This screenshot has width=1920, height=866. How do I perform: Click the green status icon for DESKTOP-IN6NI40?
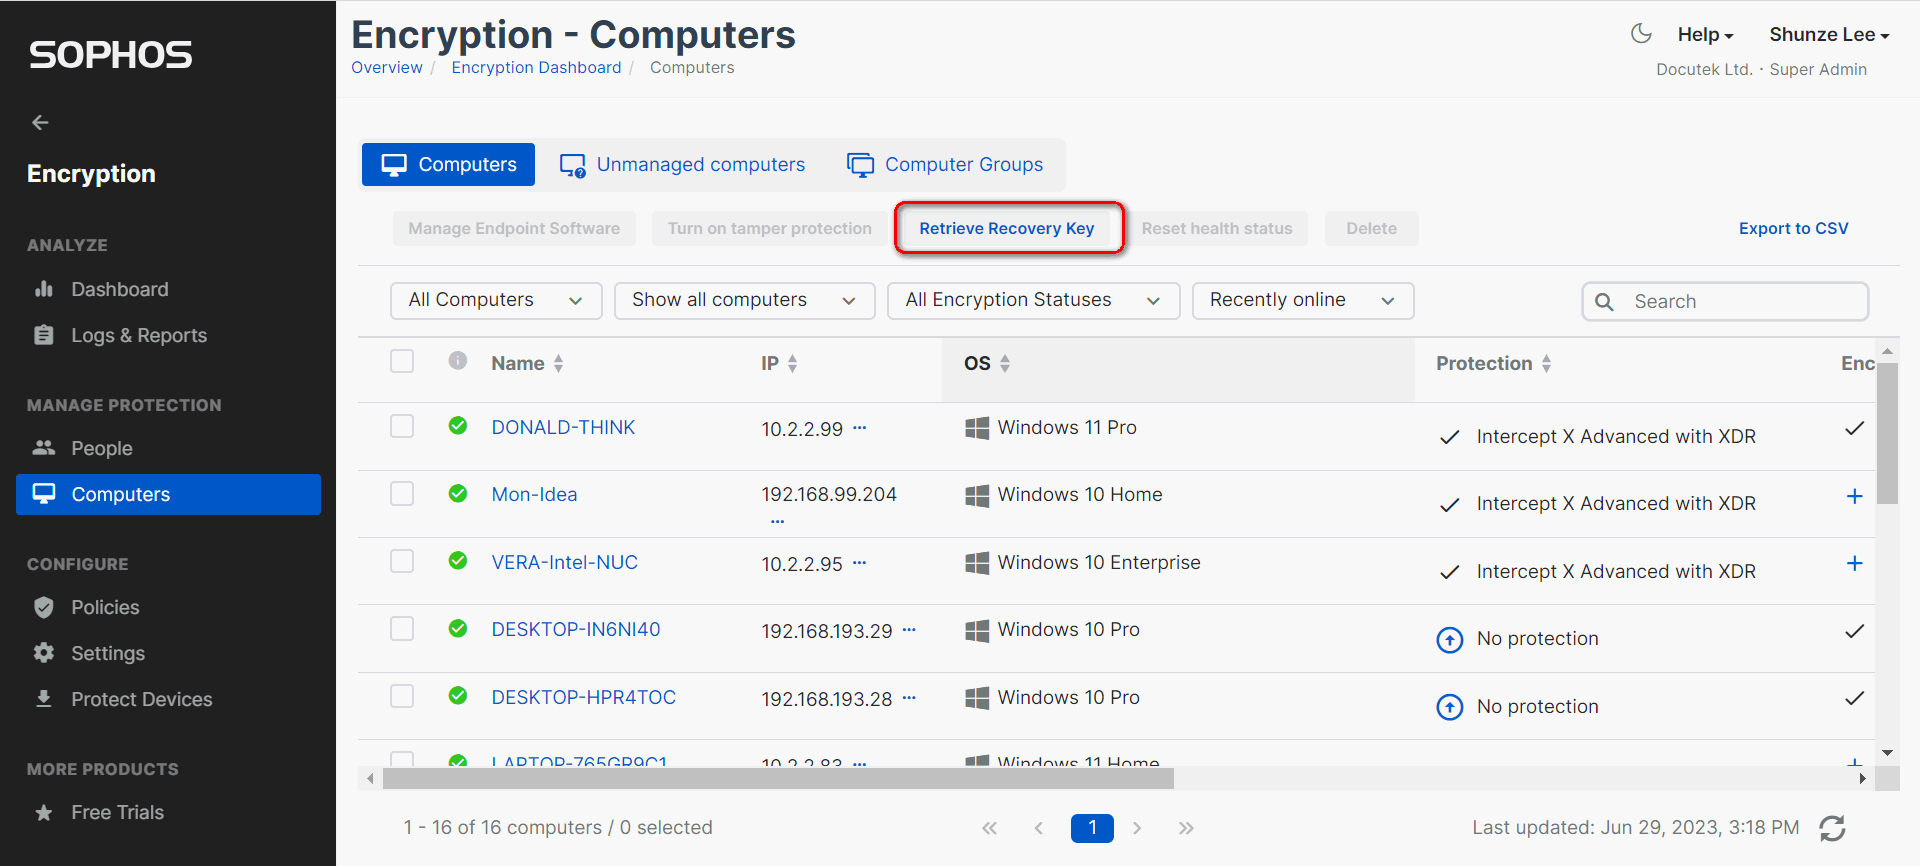[x=458, y=628]
